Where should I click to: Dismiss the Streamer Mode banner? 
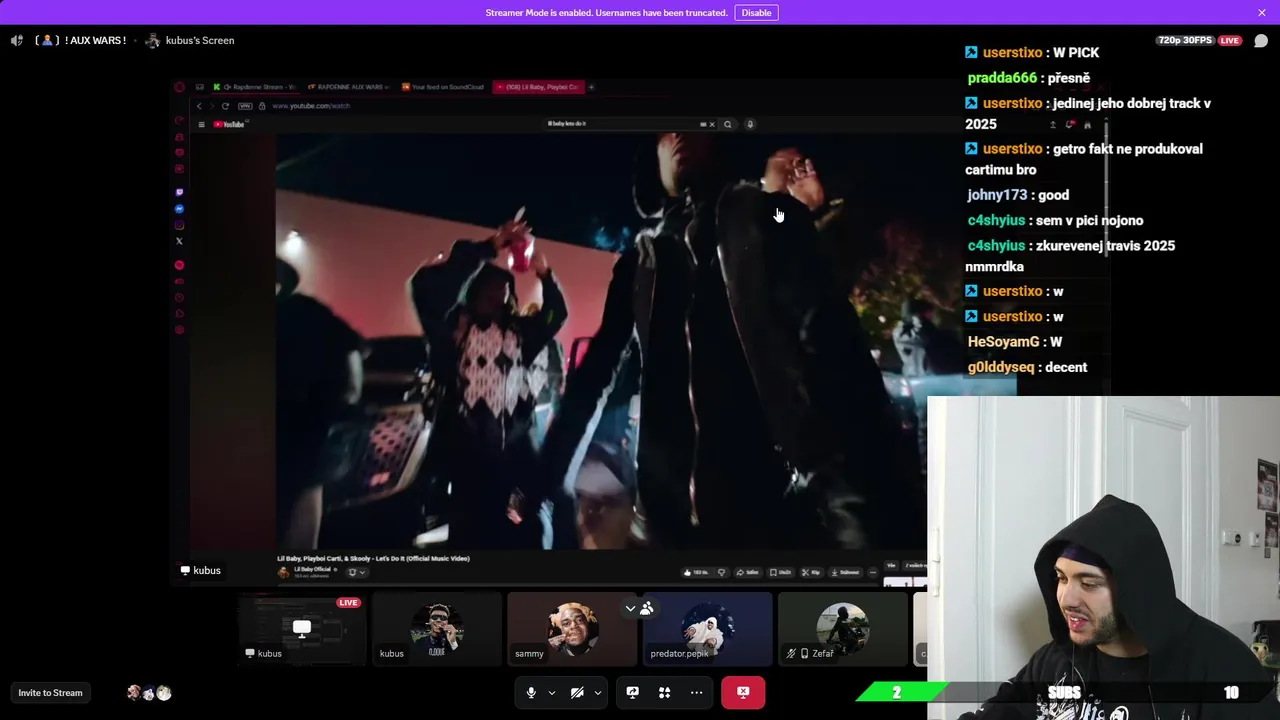1262,12
